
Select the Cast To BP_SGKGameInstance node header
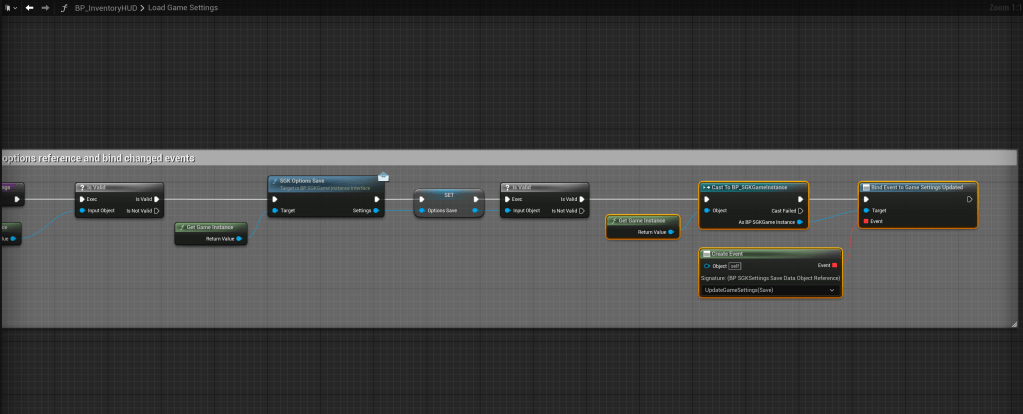click(753, 187)
